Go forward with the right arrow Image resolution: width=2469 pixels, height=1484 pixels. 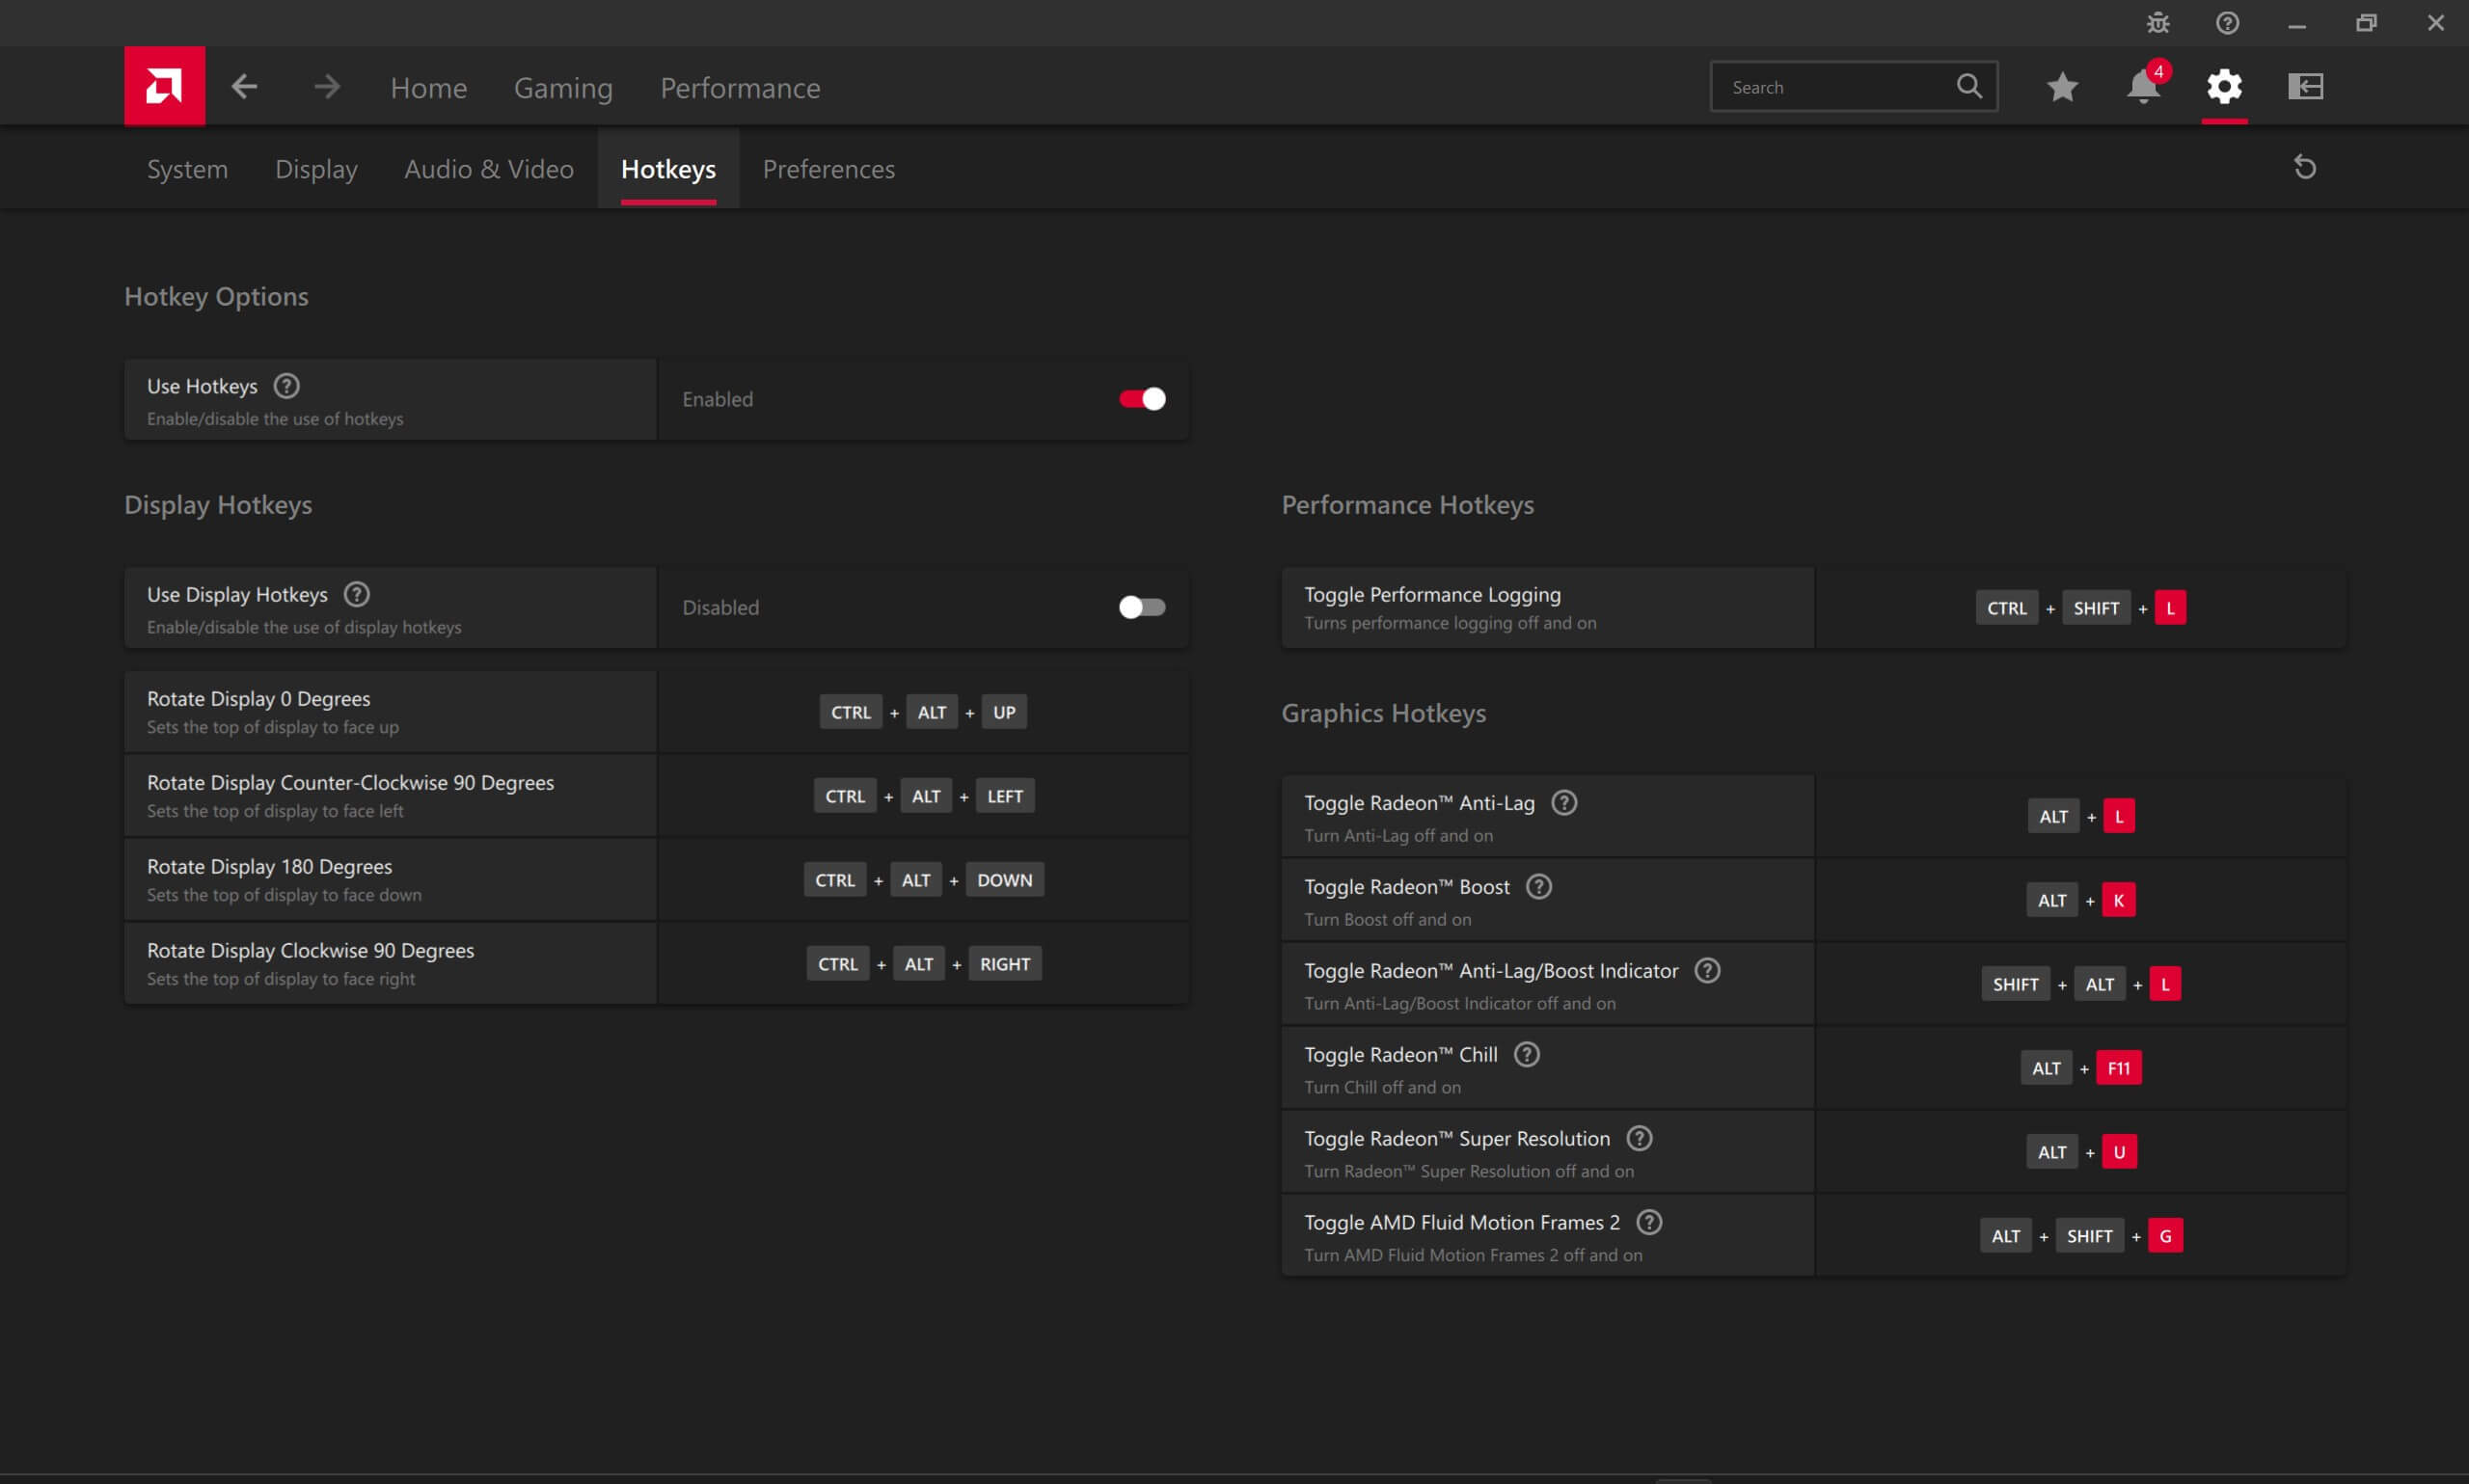[326, 87]
